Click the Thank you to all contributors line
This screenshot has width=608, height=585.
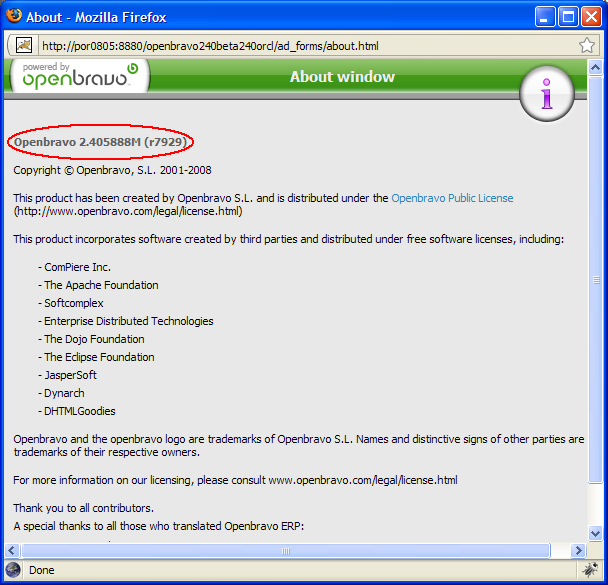(83, 508)
